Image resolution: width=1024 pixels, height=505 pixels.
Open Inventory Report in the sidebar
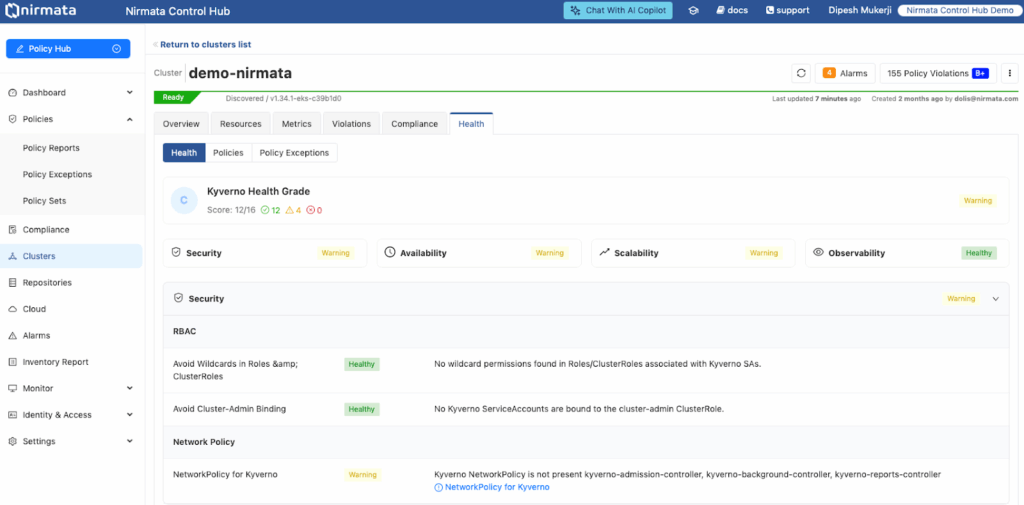tap(55, 362)
